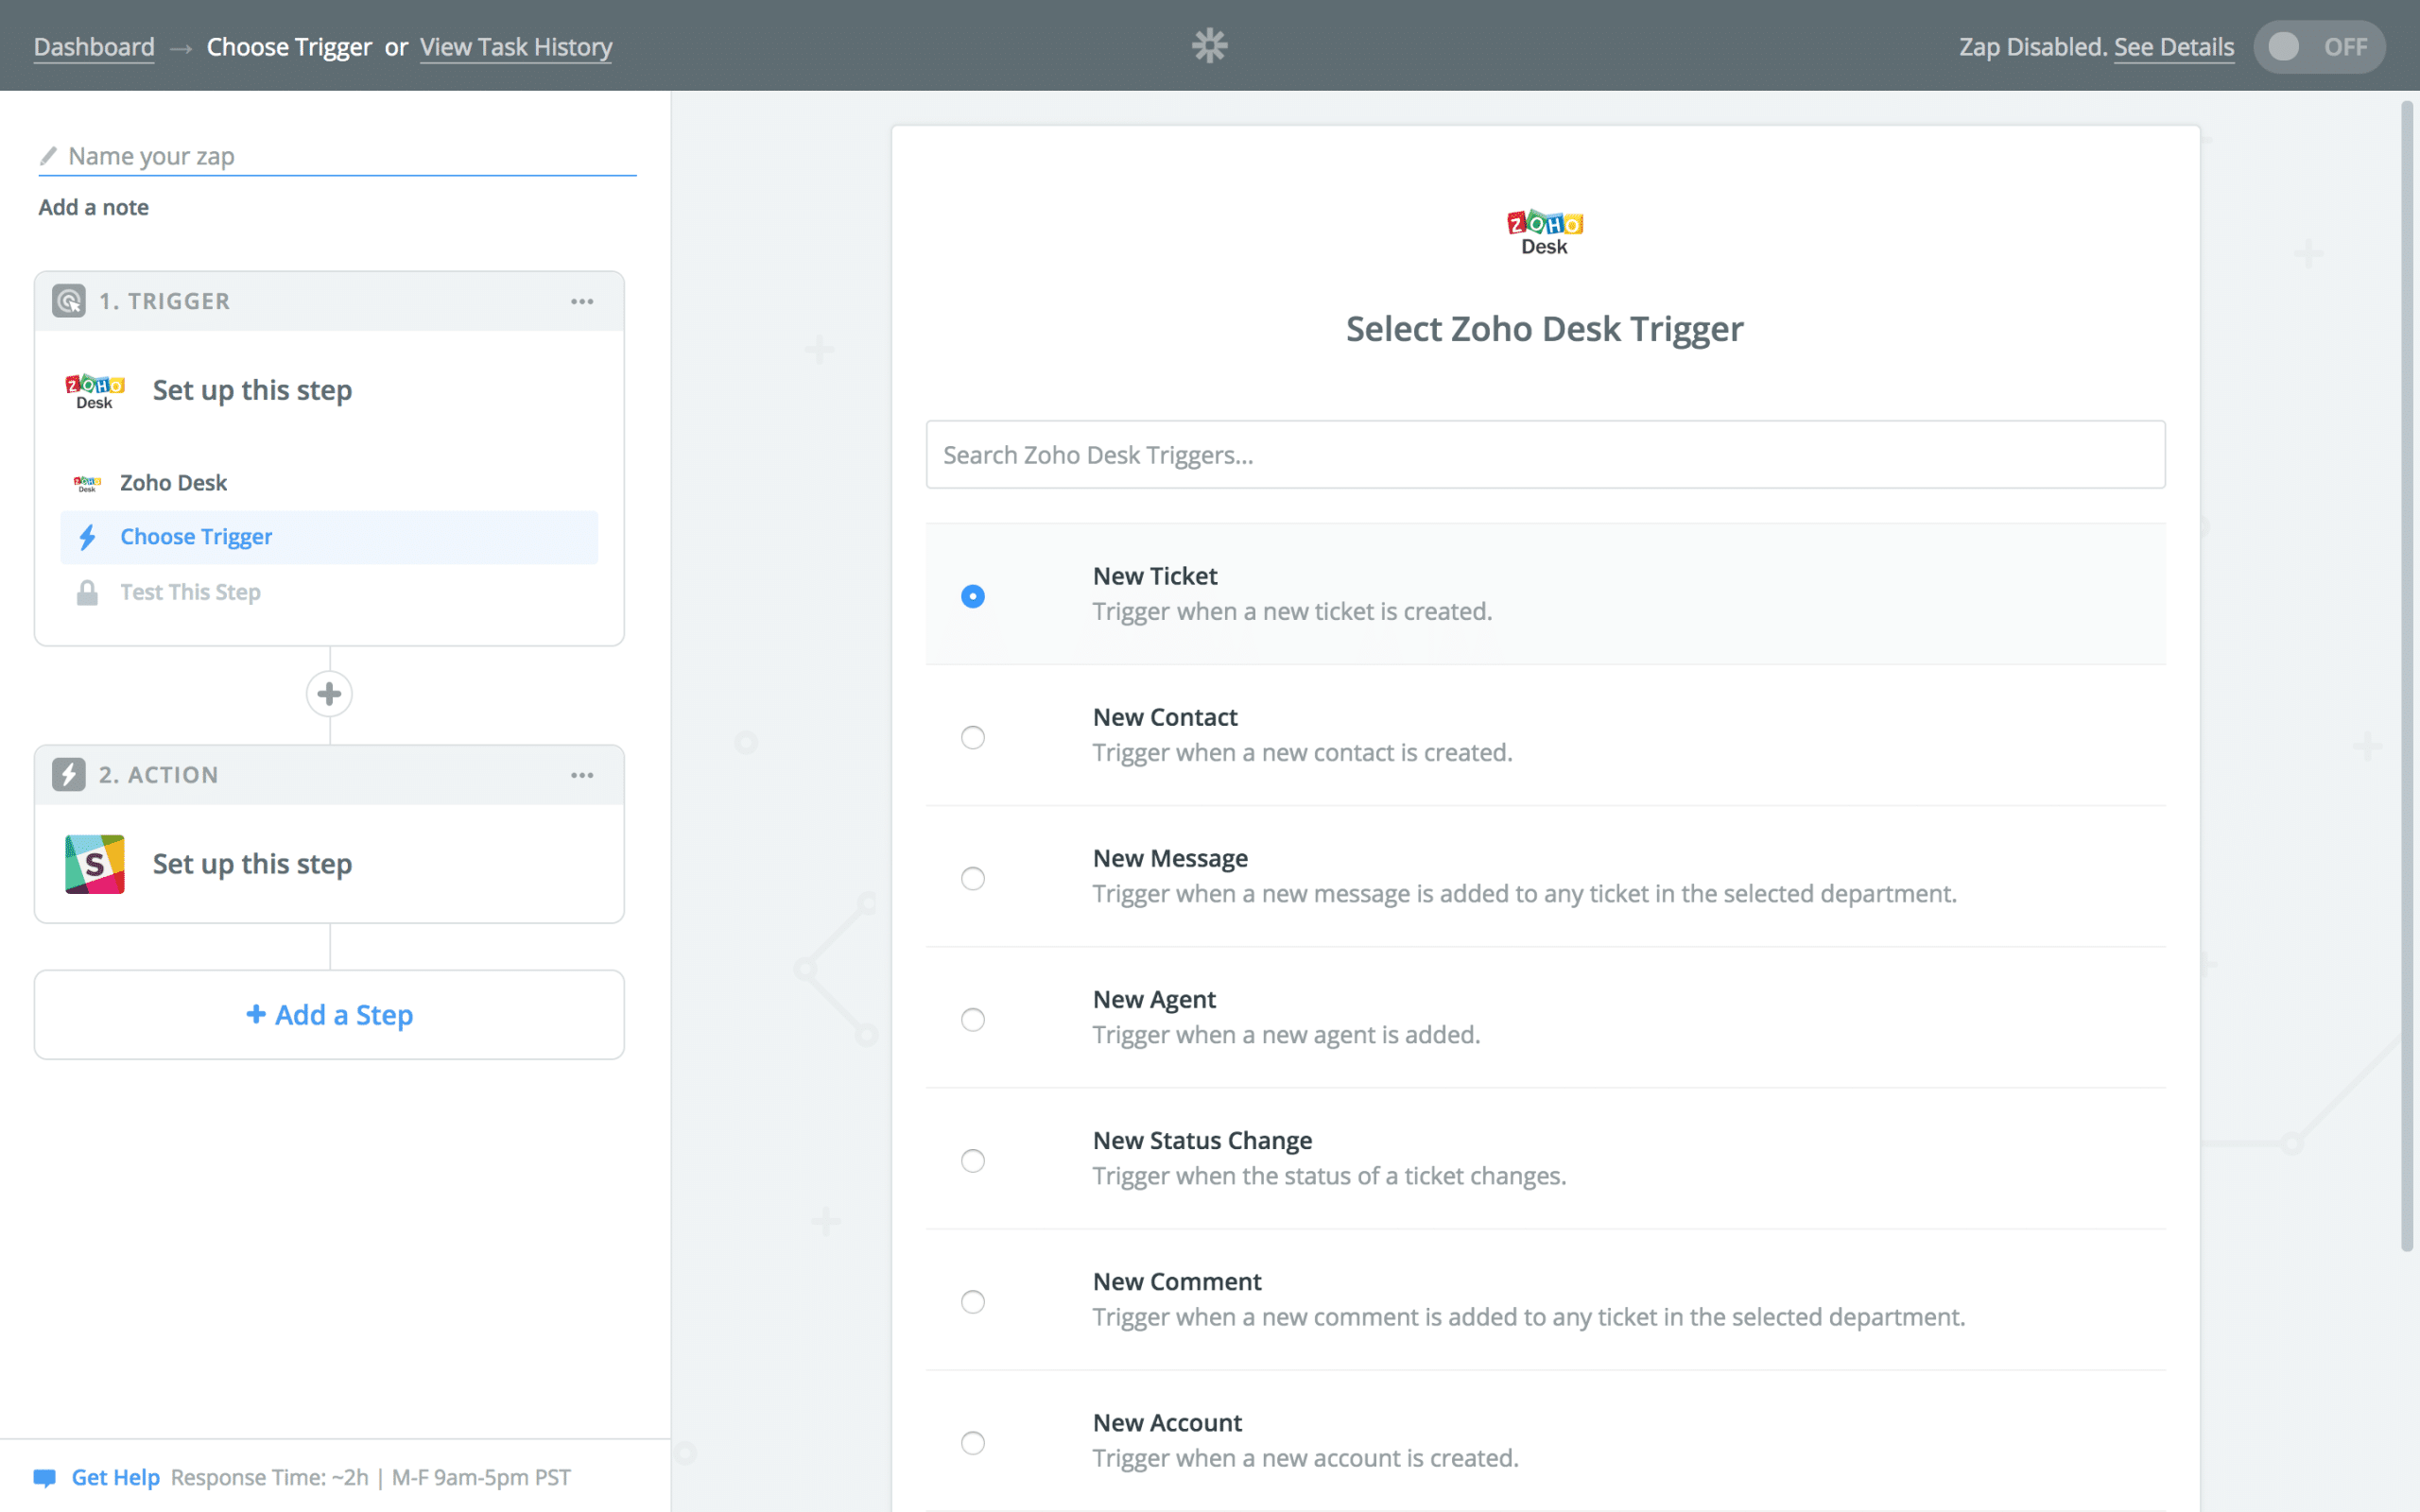2420x1512 pixels.
Task: Click the Zapier snowflake logo in header
Action: (1209, 46)
